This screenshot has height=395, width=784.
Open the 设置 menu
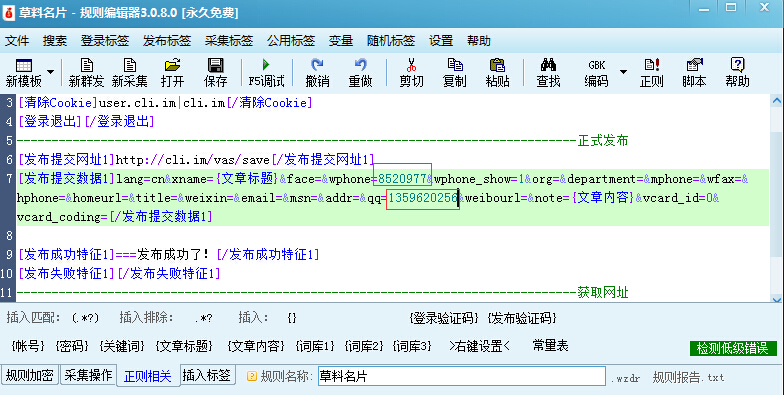point(440,40)
